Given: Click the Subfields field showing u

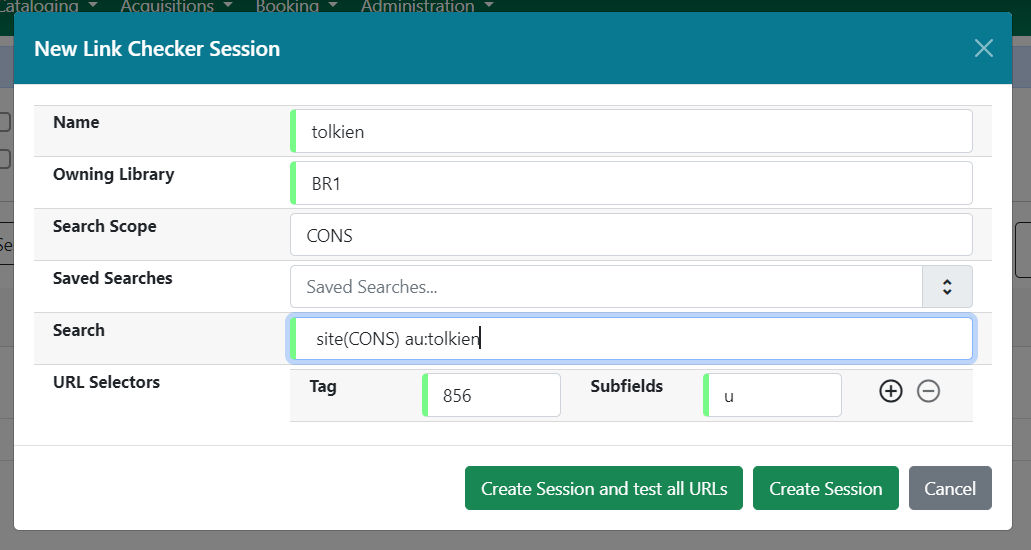Looking at the screenshot, I should [x=772, y=395].
